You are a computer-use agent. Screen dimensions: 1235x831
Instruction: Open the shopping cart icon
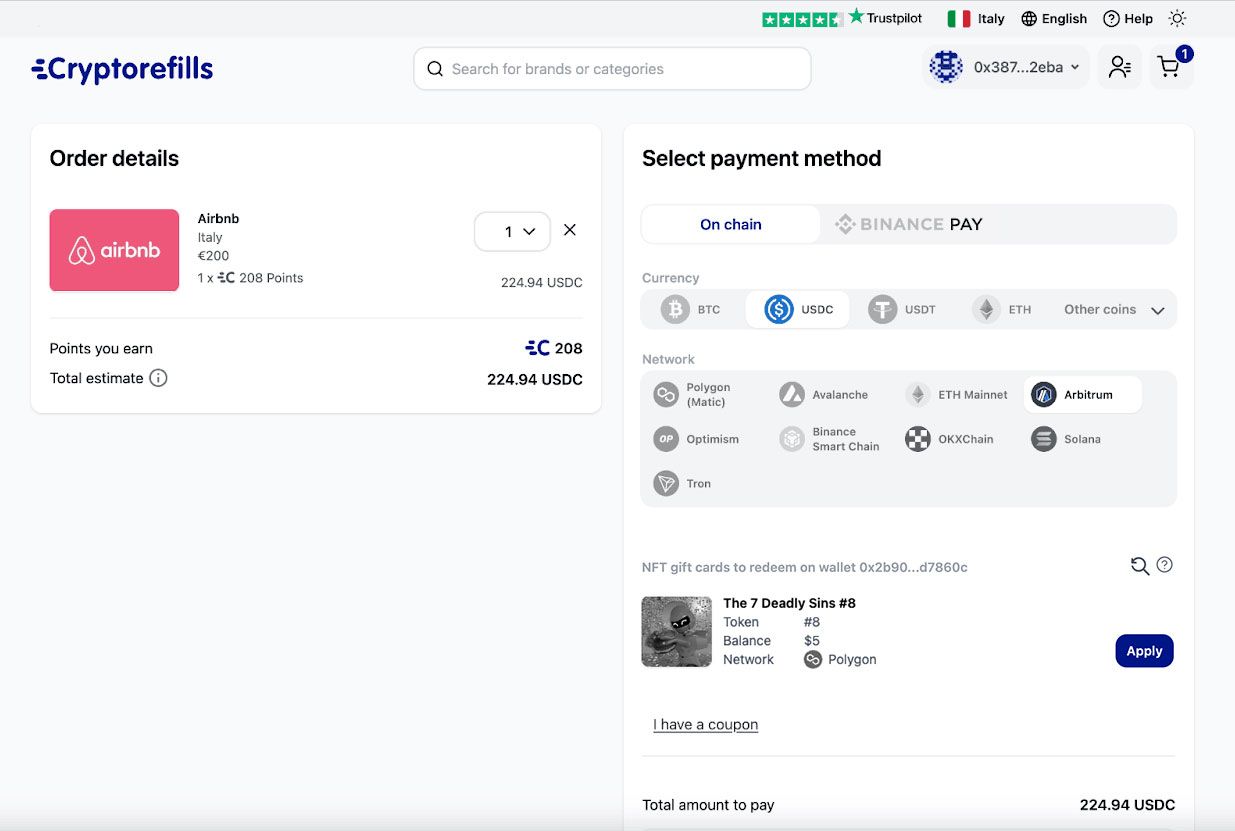click(1169, 67)
